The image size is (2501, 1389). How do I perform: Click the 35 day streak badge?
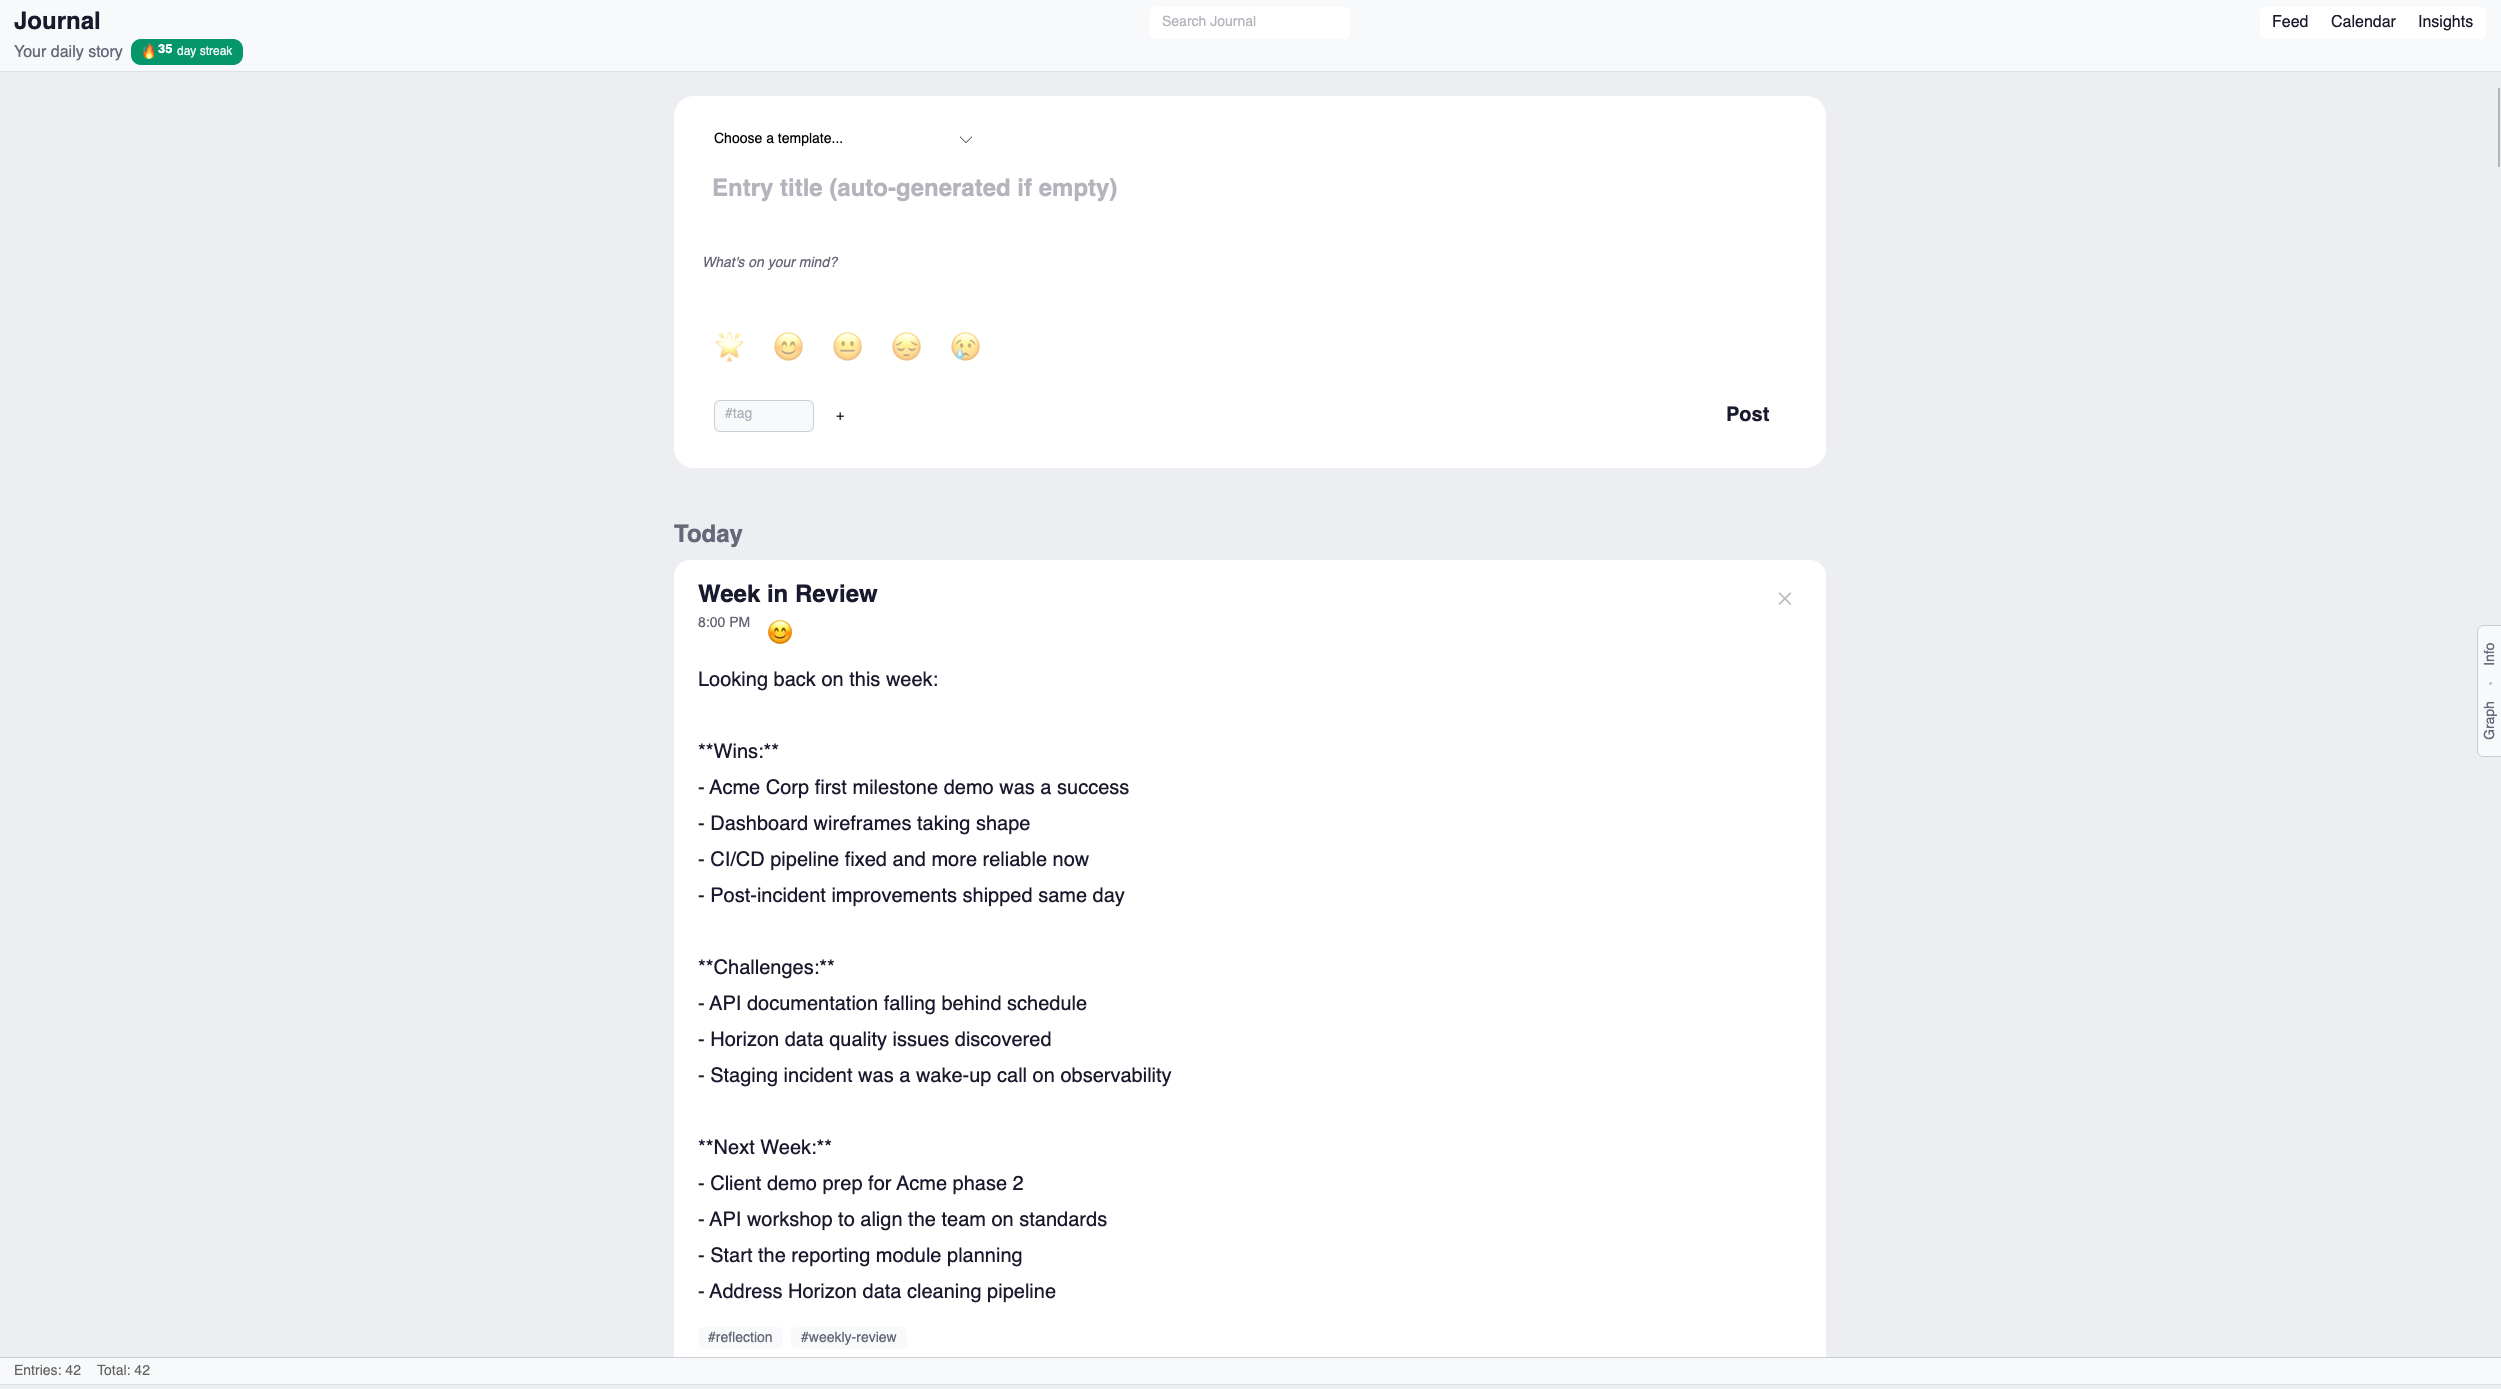point(187,51)
